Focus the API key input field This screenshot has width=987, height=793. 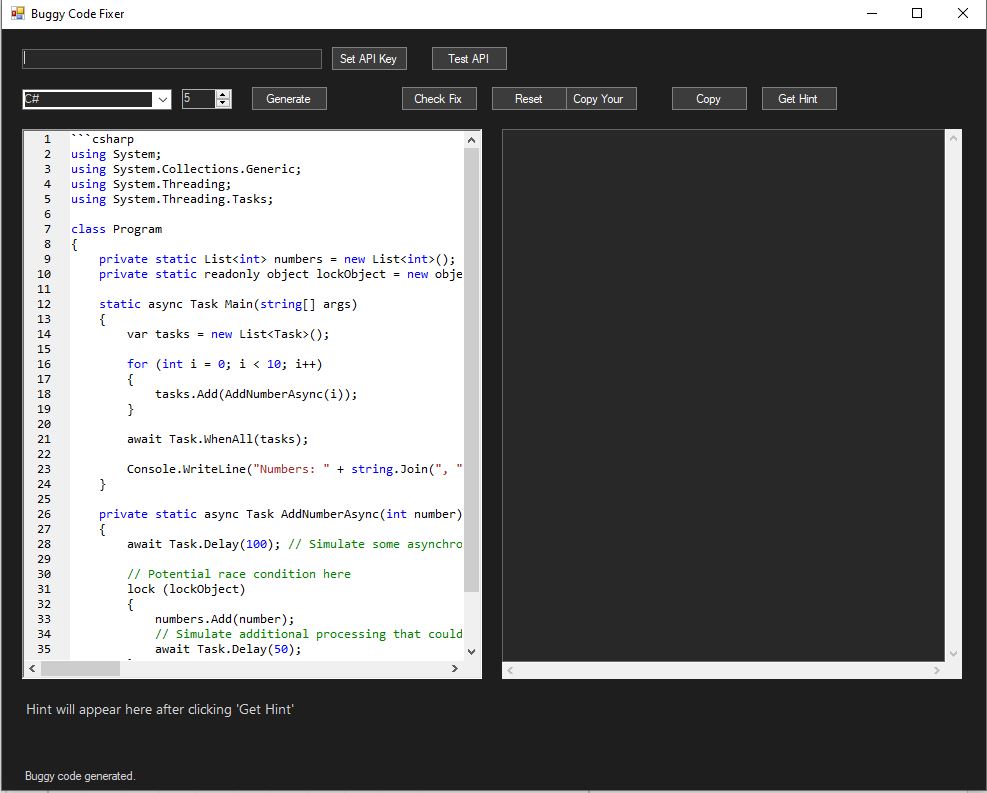point(172,59)
